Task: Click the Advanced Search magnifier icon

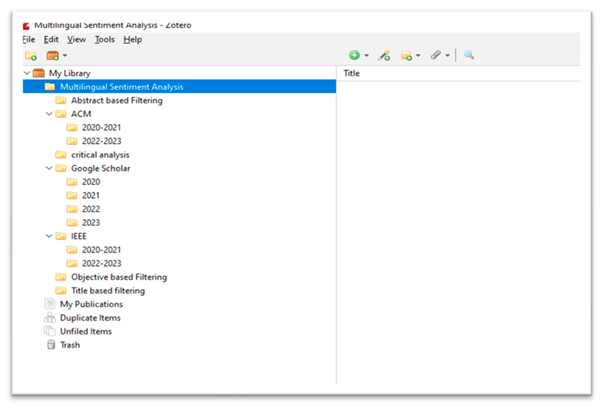Action: (x=468, y=56)
